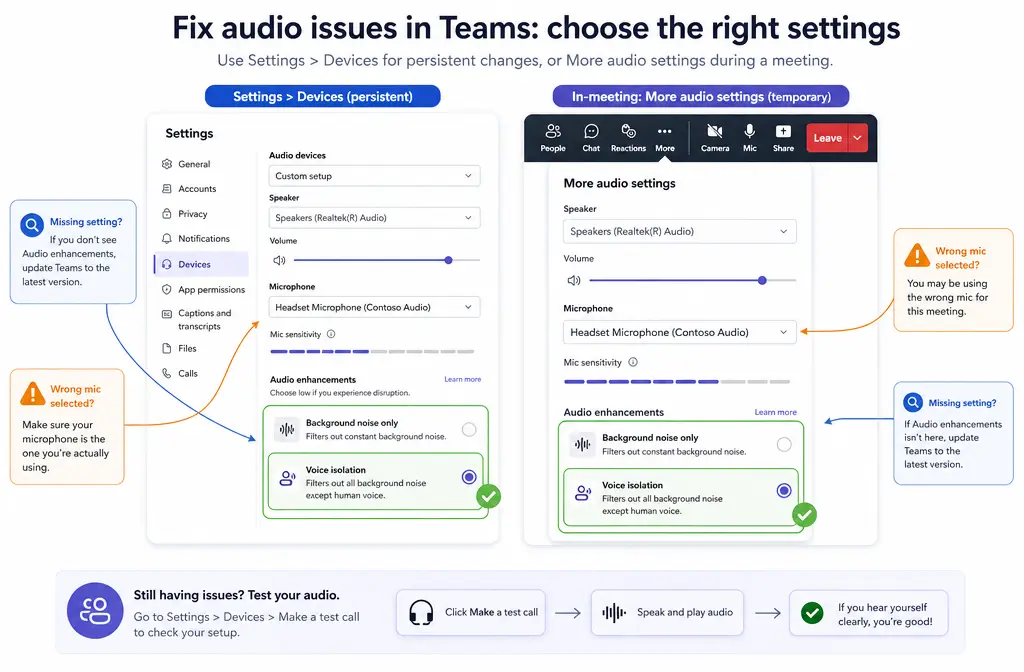Click the Speak and play audio card
Viewport: 1024px width, 672px height.
click(667, 613)
